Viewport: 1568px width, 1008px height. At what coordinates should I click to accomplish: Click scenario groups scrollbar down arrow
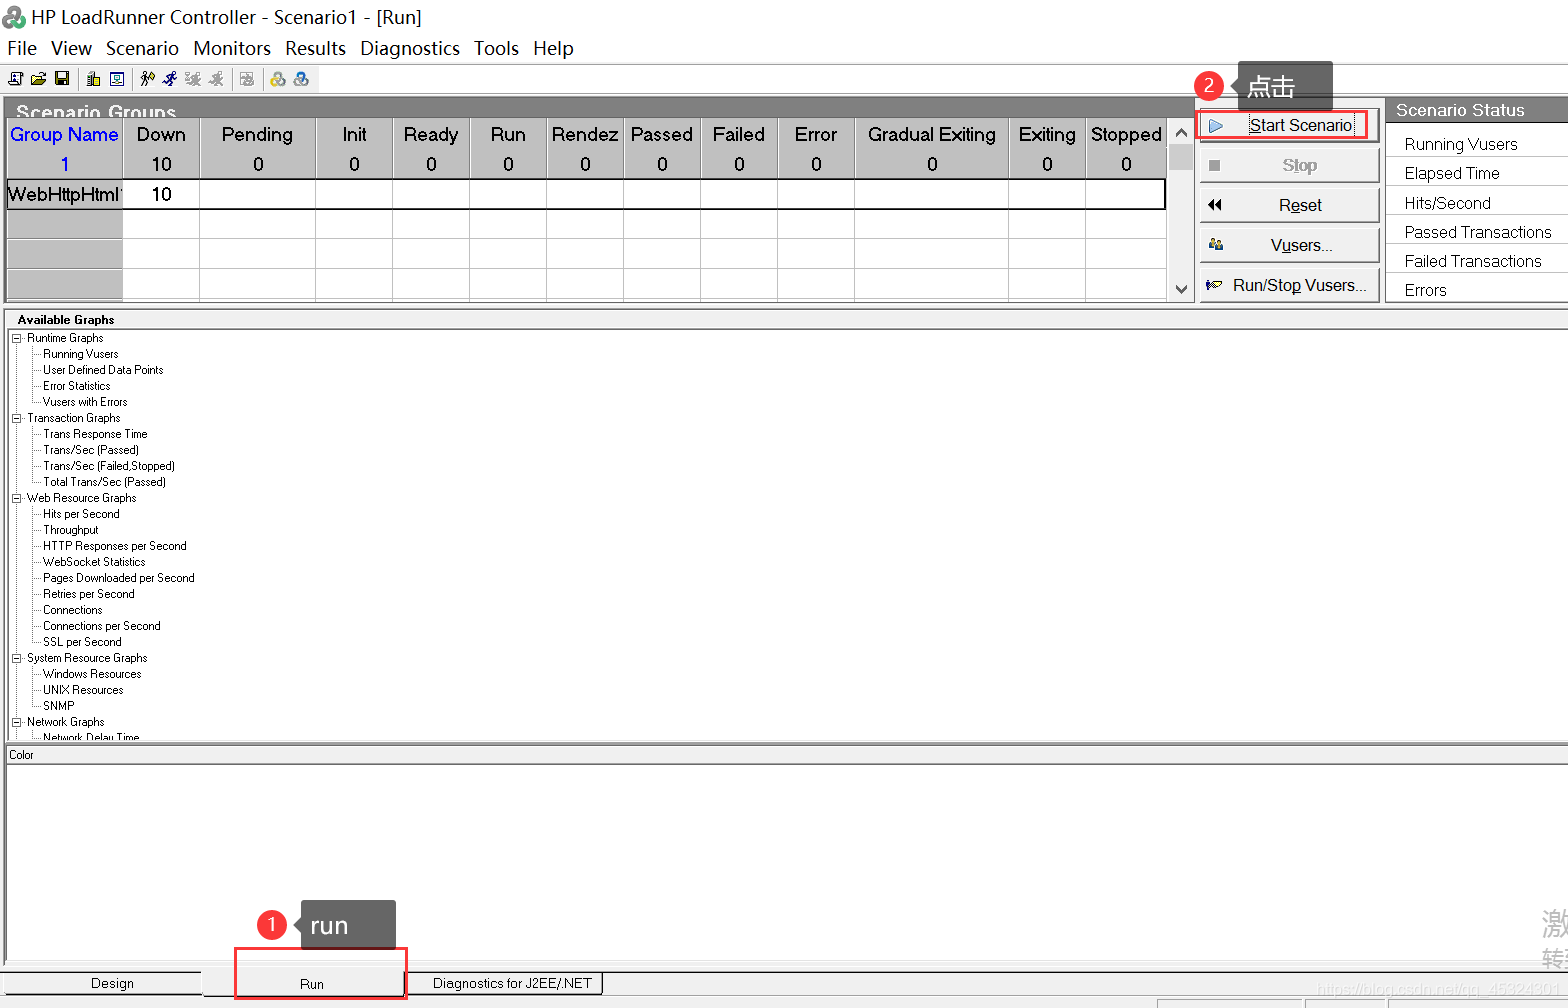pyautogui.click(x=1181, y=289)
